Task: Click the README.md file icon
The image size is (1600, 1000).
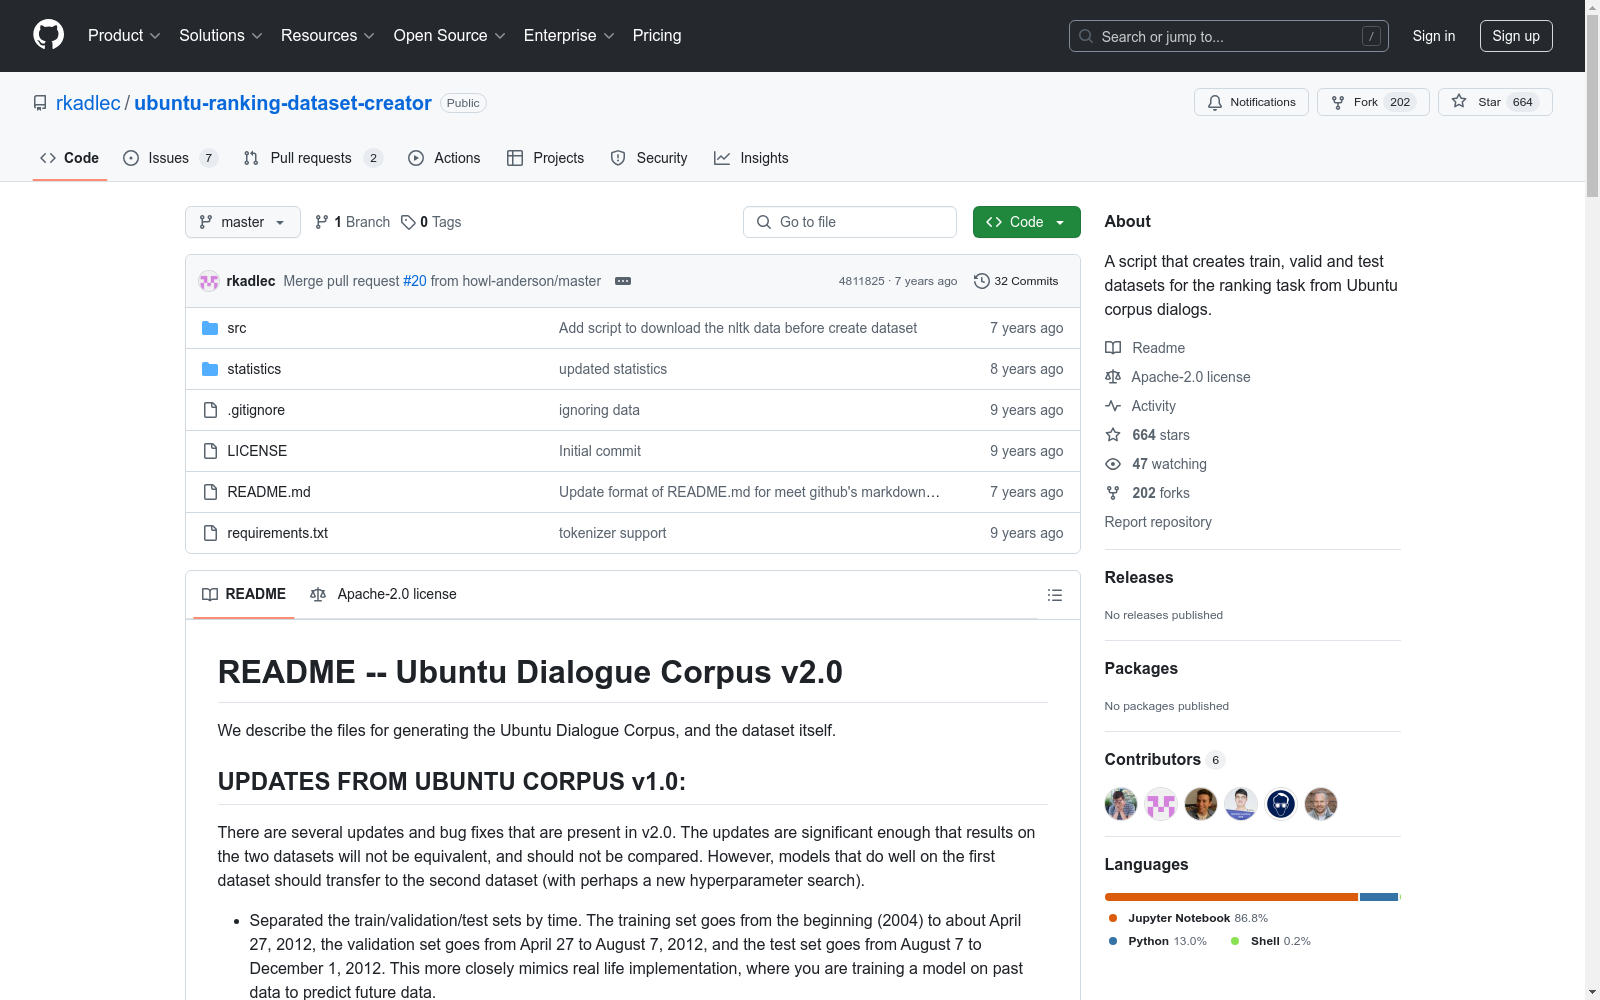Action: click(210, 492)
